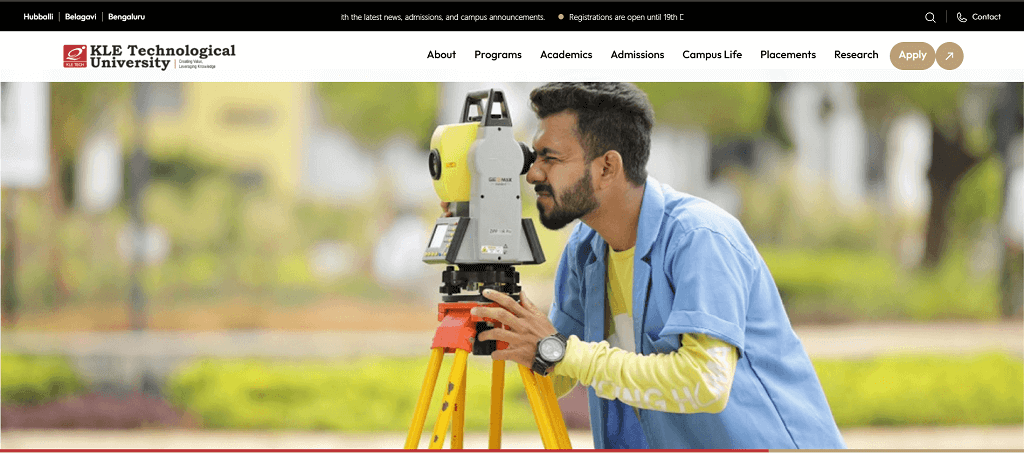
Task: Open the search magnifier icon
Action: point(930,17)
